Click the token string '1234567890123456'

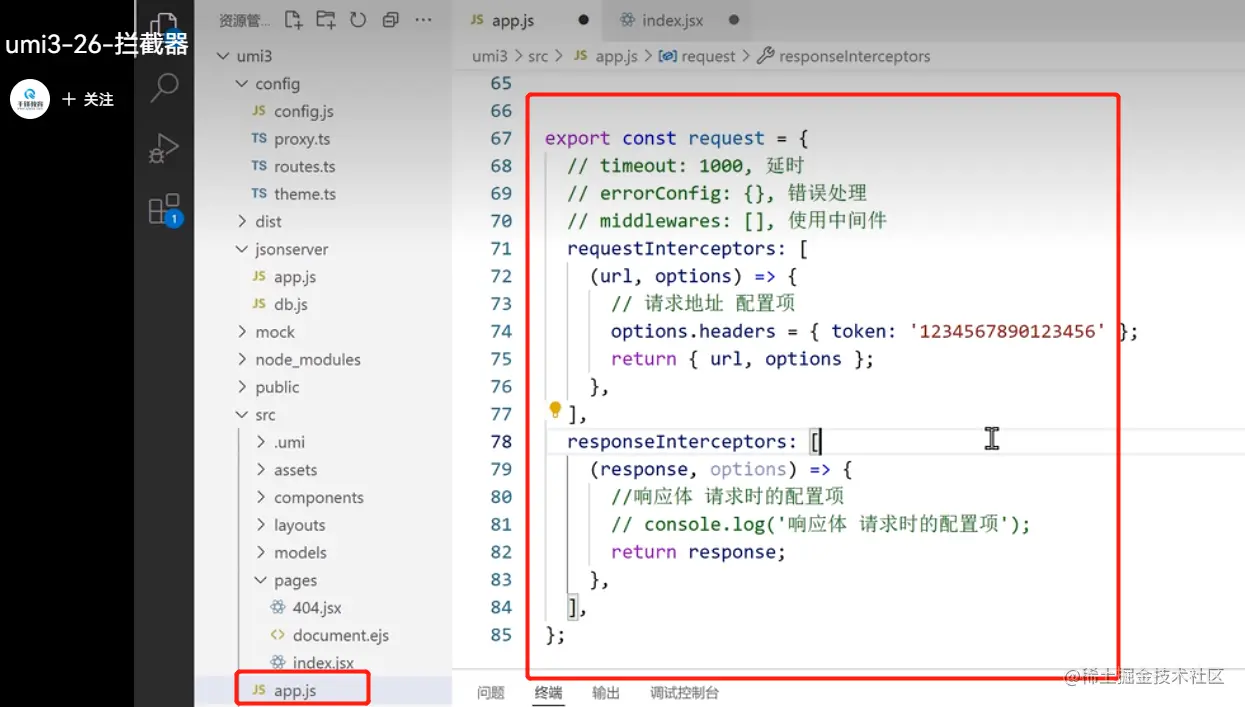point(1008,331)
